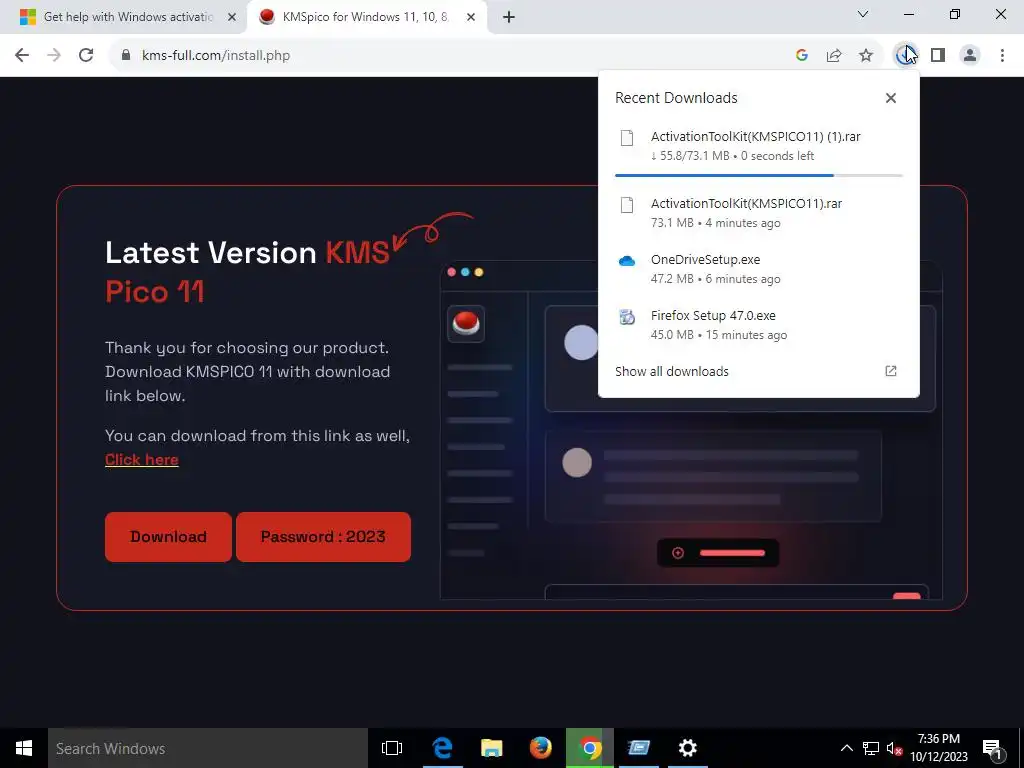Reload the current page
The image size is (1024, 768).
click(86, 55)
